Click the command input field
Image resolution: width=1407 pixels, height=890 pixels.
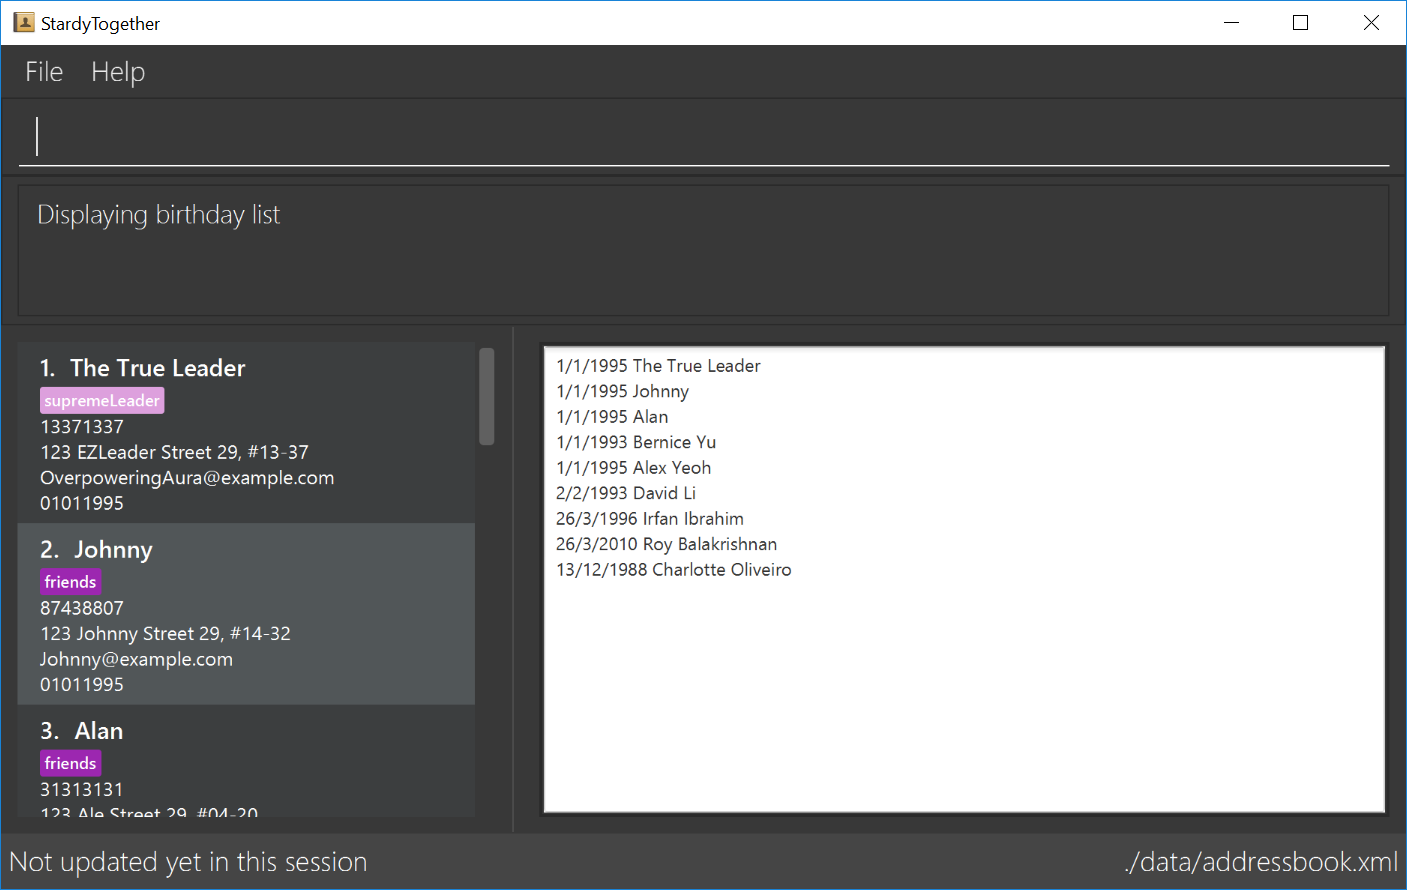tap(704, 136)
